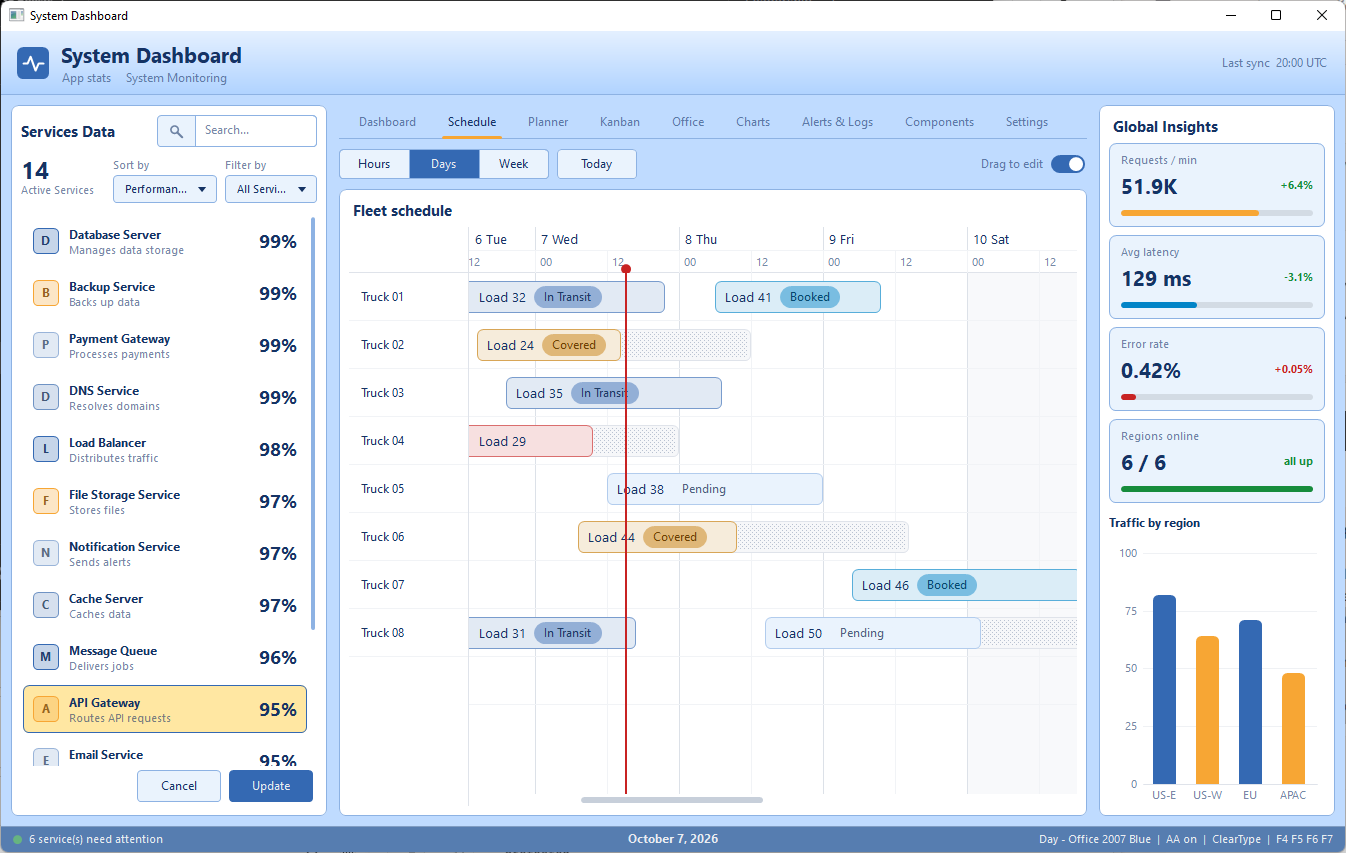Select the Load 41 Booked bar
This screenshot has width=1346, height=853.
(798, 297)
